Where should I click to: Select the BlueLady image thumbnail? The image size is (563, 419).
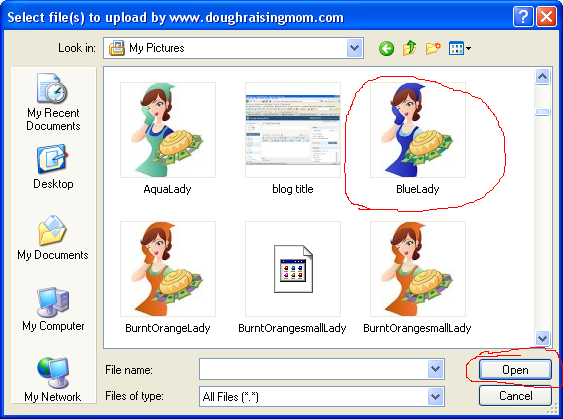(x=418, y=130)
